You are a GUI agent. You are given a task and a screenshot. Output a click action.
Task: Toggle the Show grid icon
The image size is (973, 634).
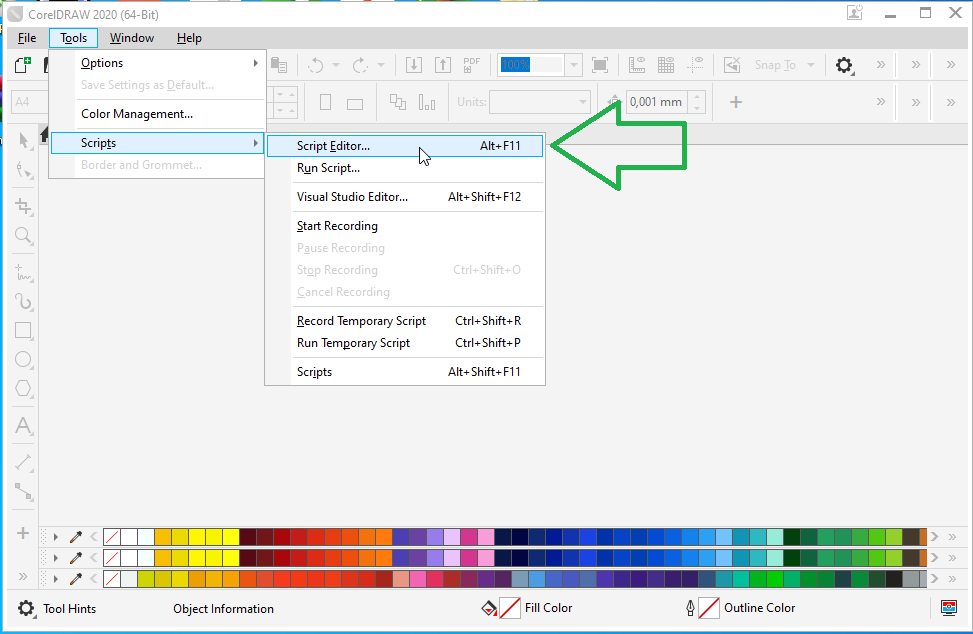(666, 65)
